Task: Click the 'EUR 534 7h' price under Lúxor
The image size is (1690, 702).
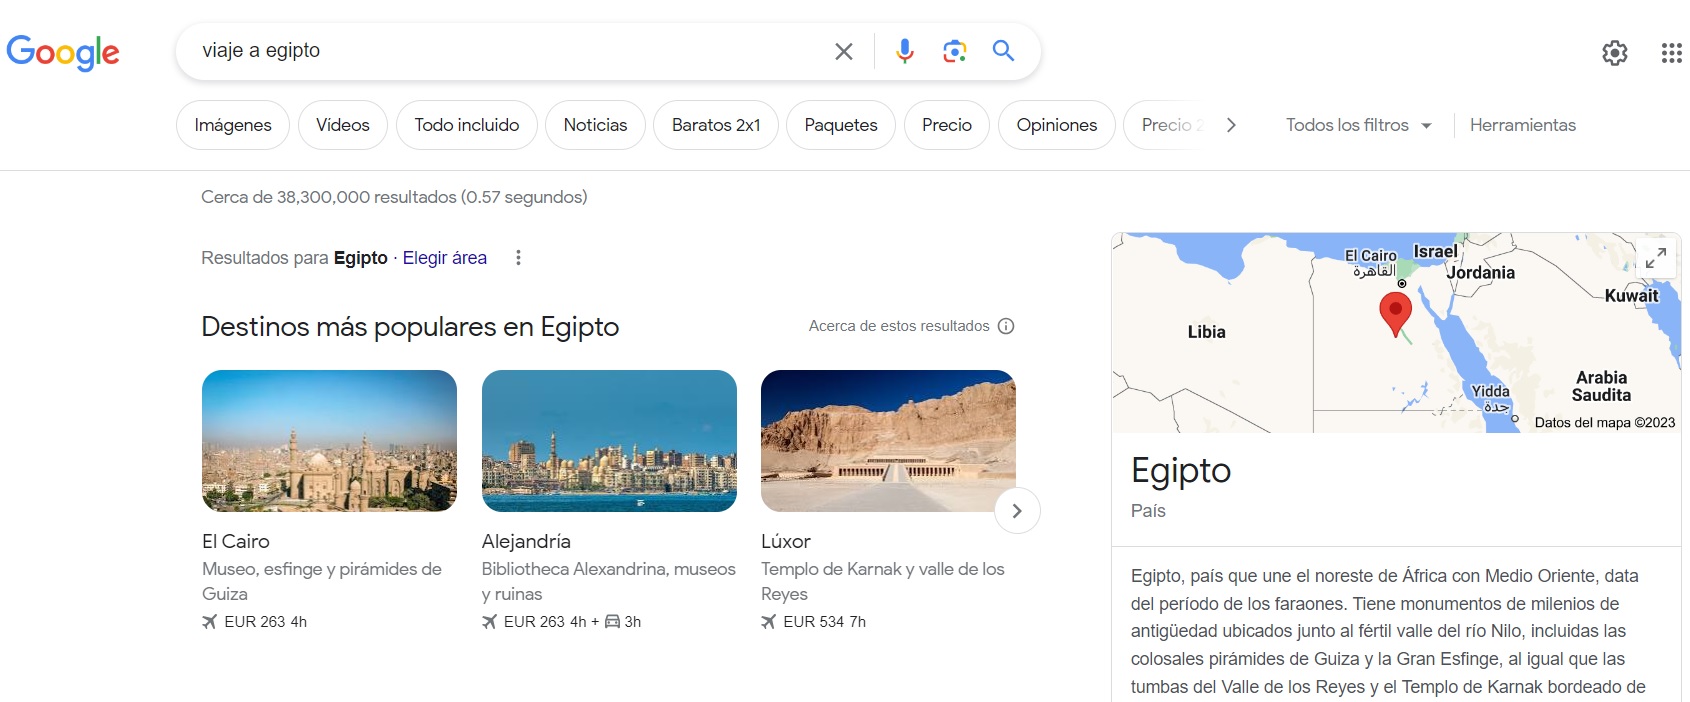Action: click(825, 622)
